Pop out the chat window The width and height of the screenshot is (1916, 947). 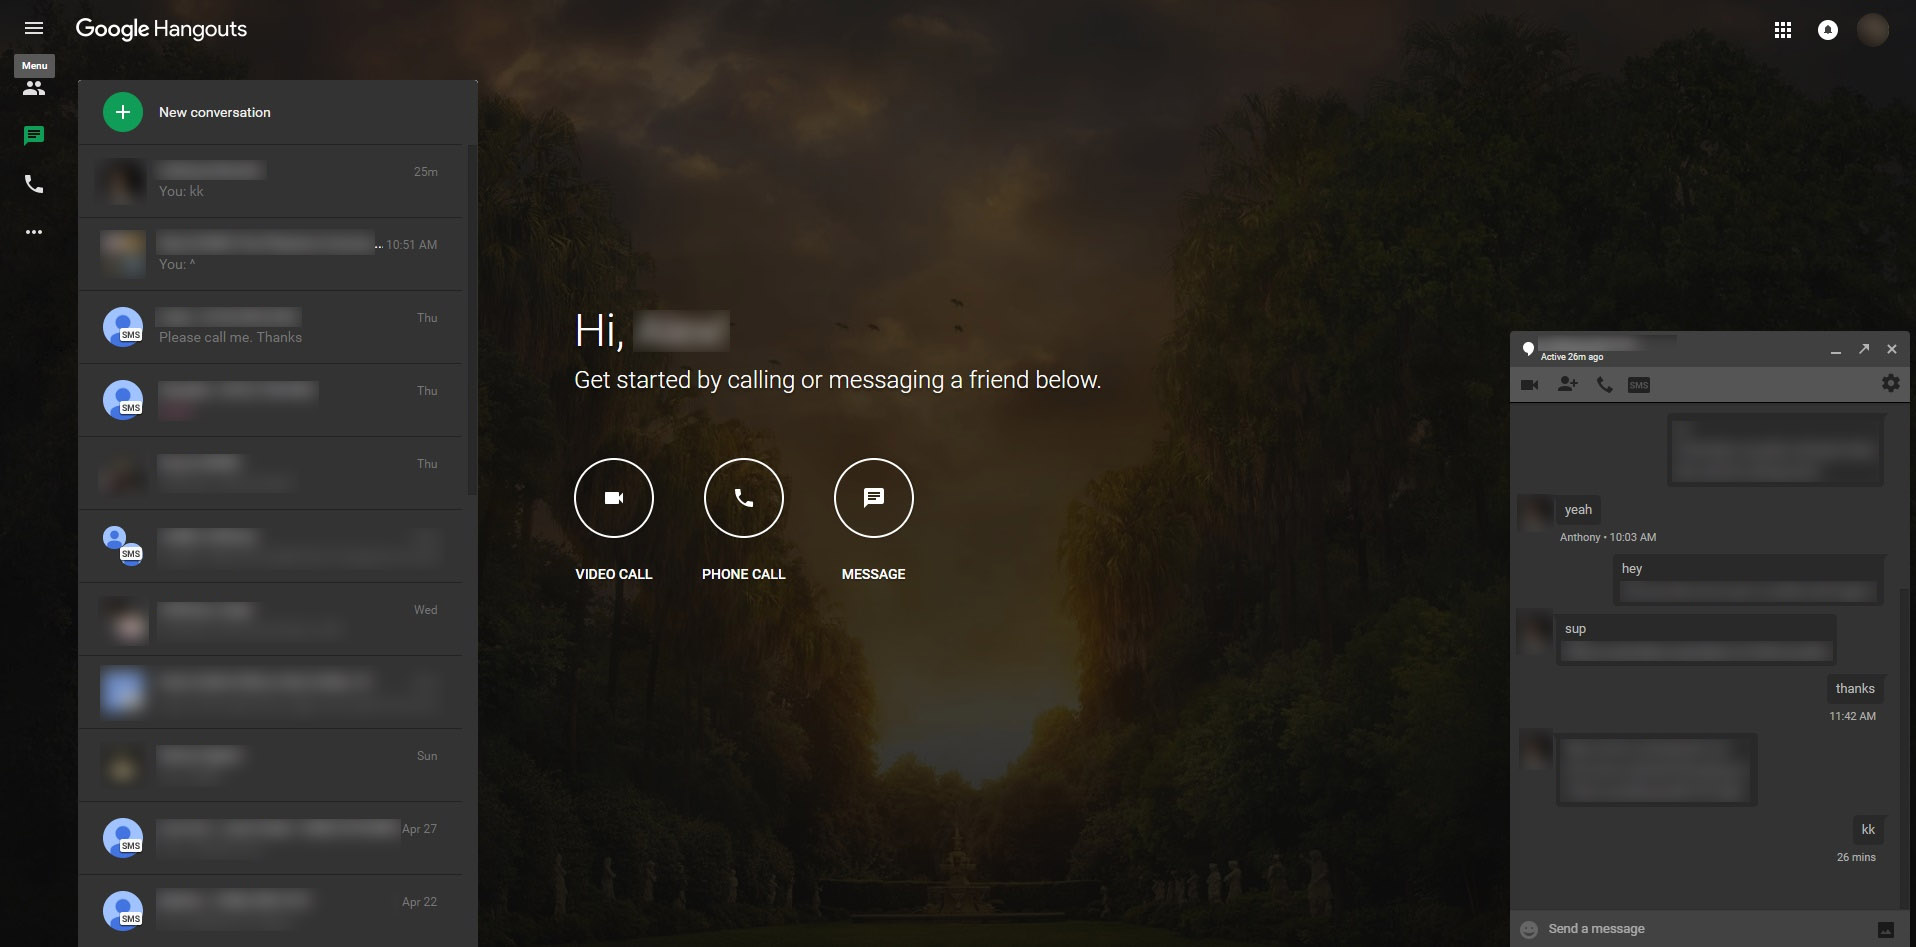click(x=1864, y=349)
